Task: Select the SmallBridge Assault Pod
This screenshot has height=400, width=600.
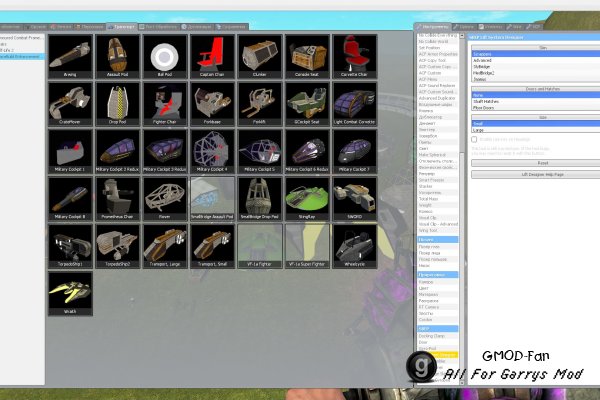Action: click(213, 199)
